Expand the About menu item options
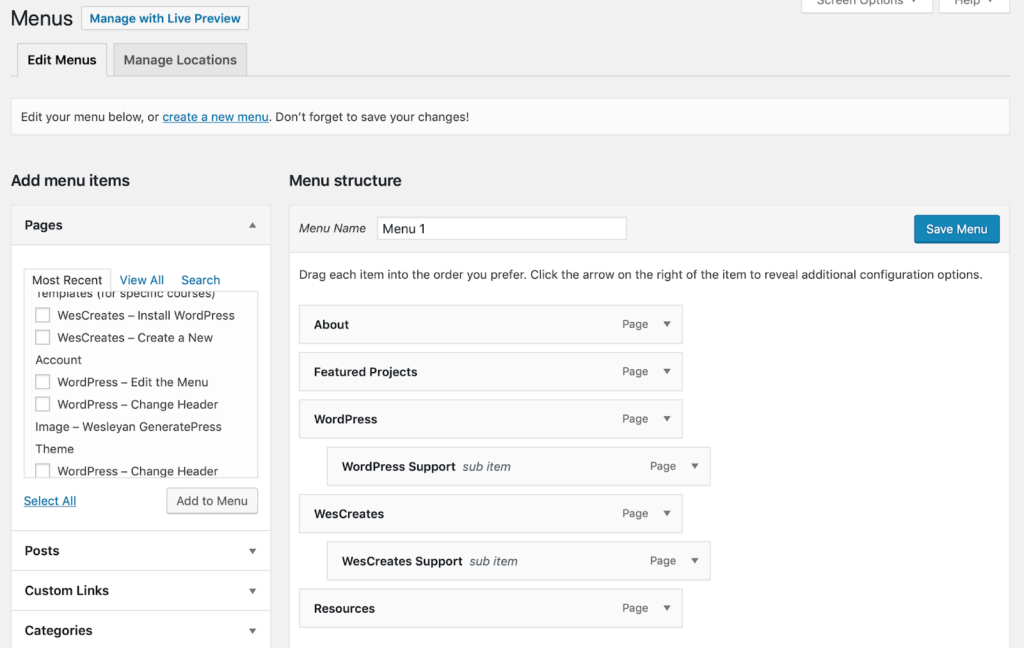 pos(667,324)
